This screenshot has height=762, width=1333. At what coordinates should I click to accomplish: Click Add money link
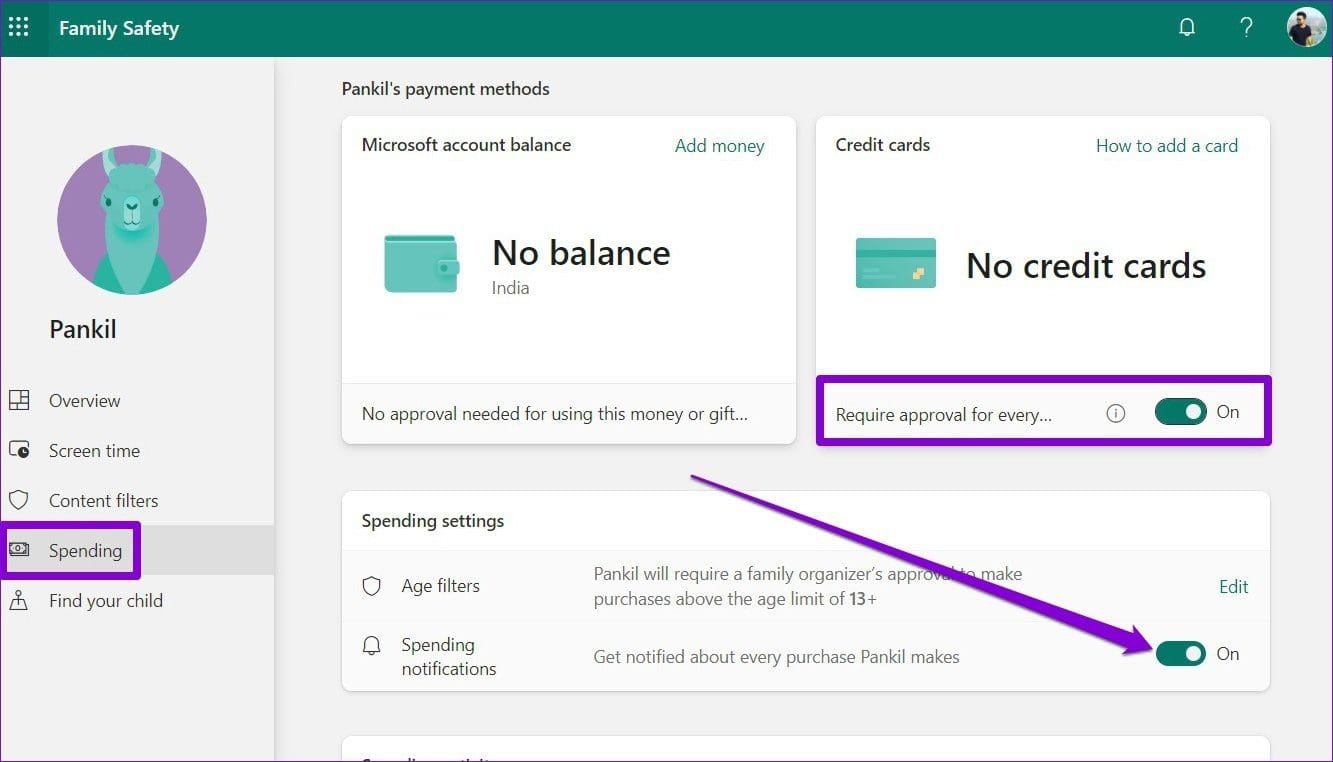(719, 146)
